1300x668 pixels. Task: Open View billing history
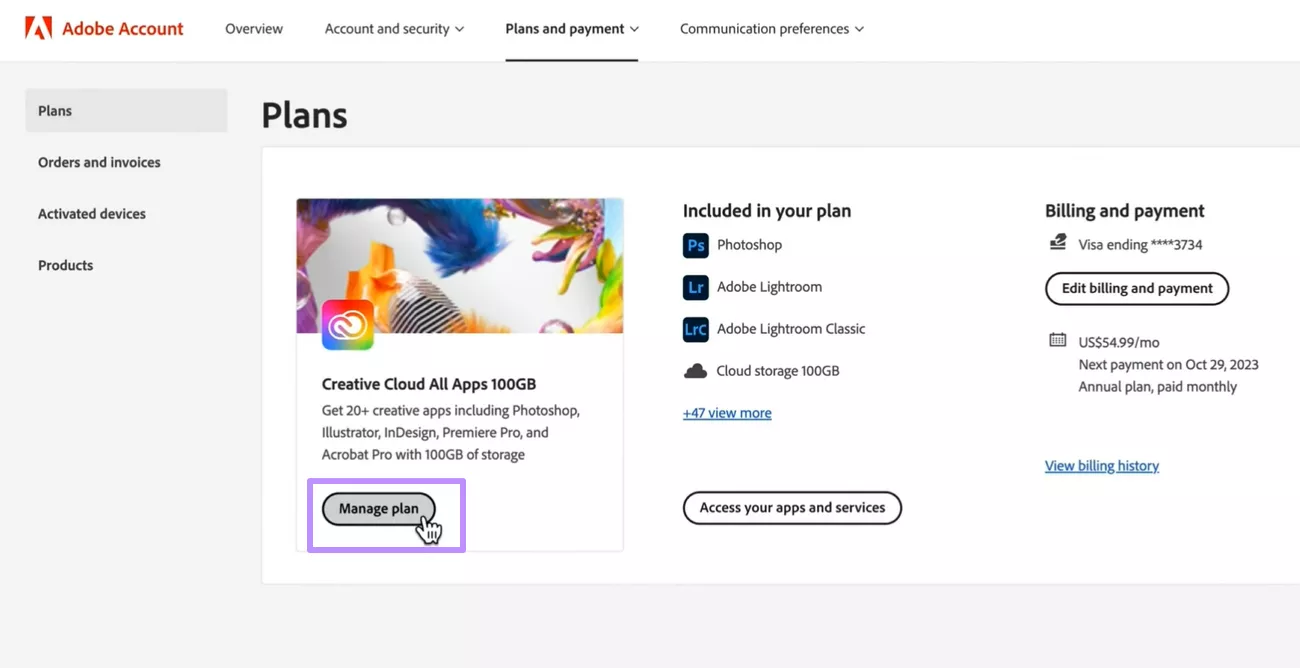click(x=1101, y=465)
